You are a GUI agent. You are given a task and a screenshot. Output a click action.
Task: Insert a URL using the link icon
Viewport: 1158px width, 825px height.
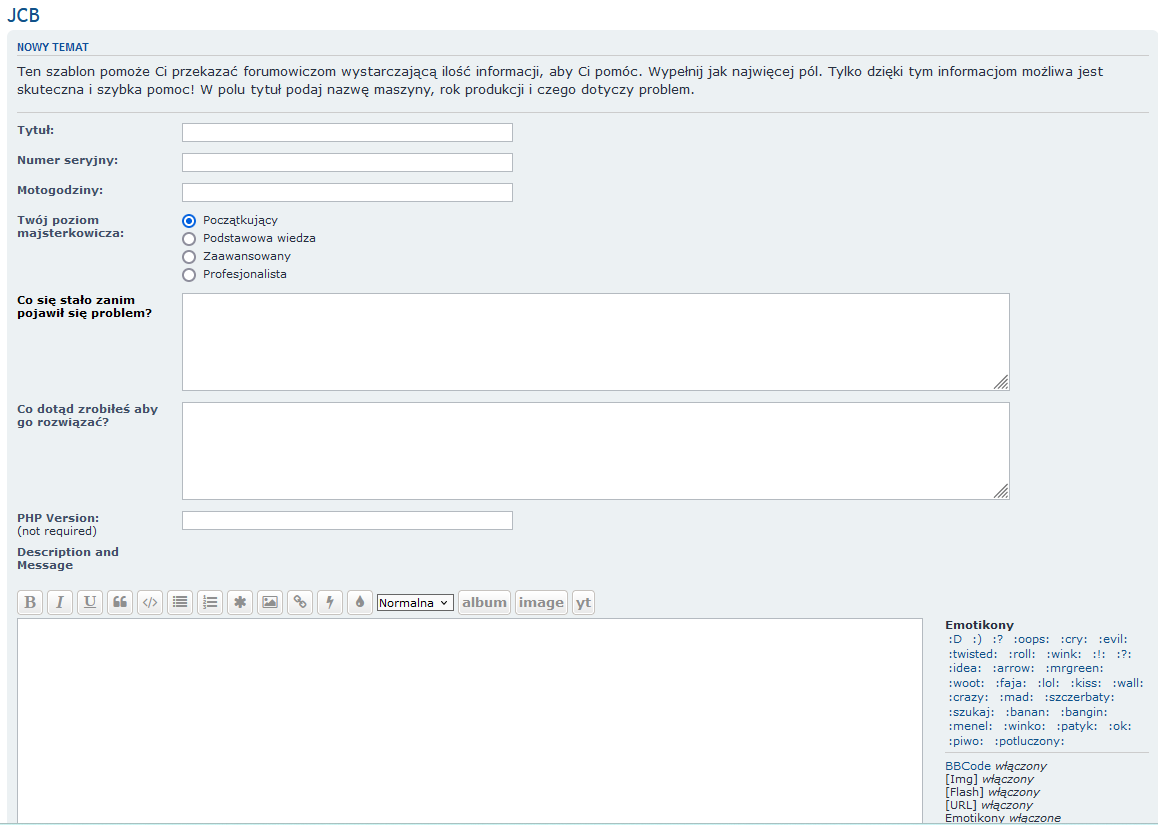click(300, 603)
